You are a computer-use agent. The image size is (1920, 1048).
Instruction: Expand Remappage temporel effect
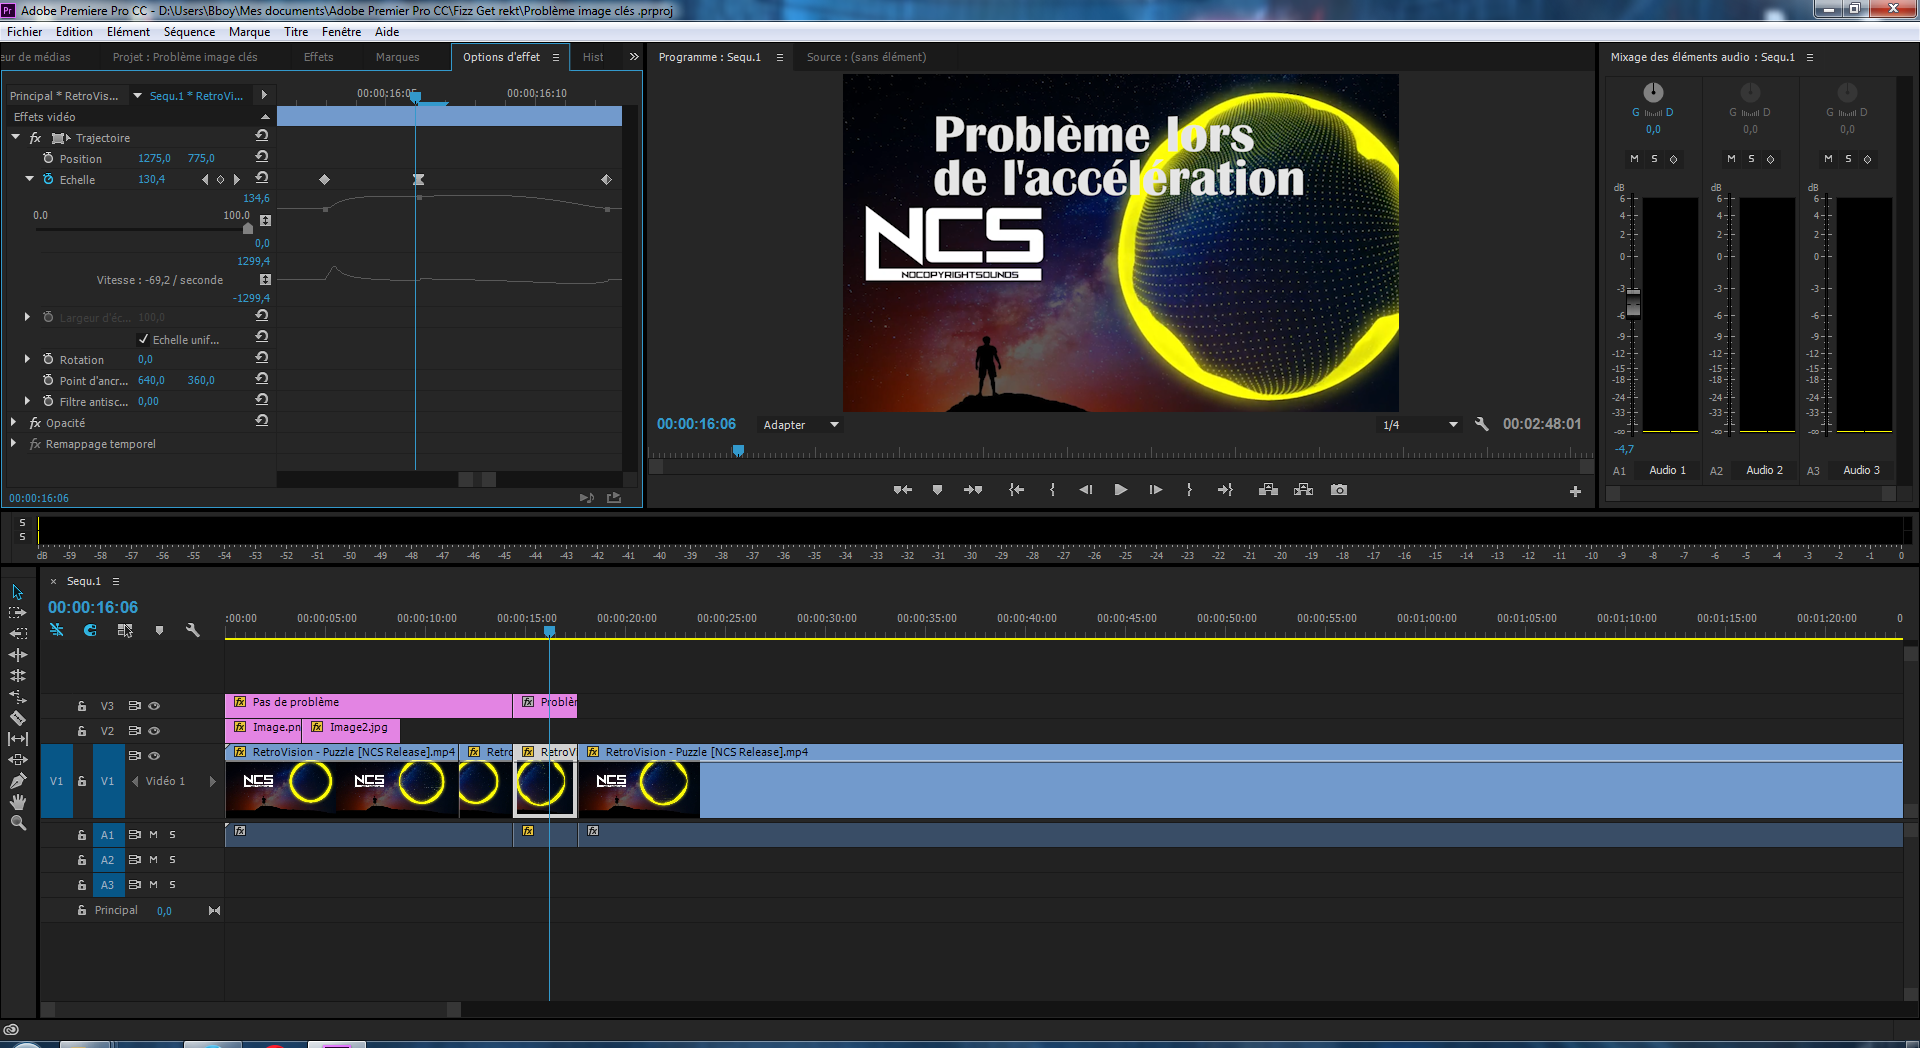[13, 443]
